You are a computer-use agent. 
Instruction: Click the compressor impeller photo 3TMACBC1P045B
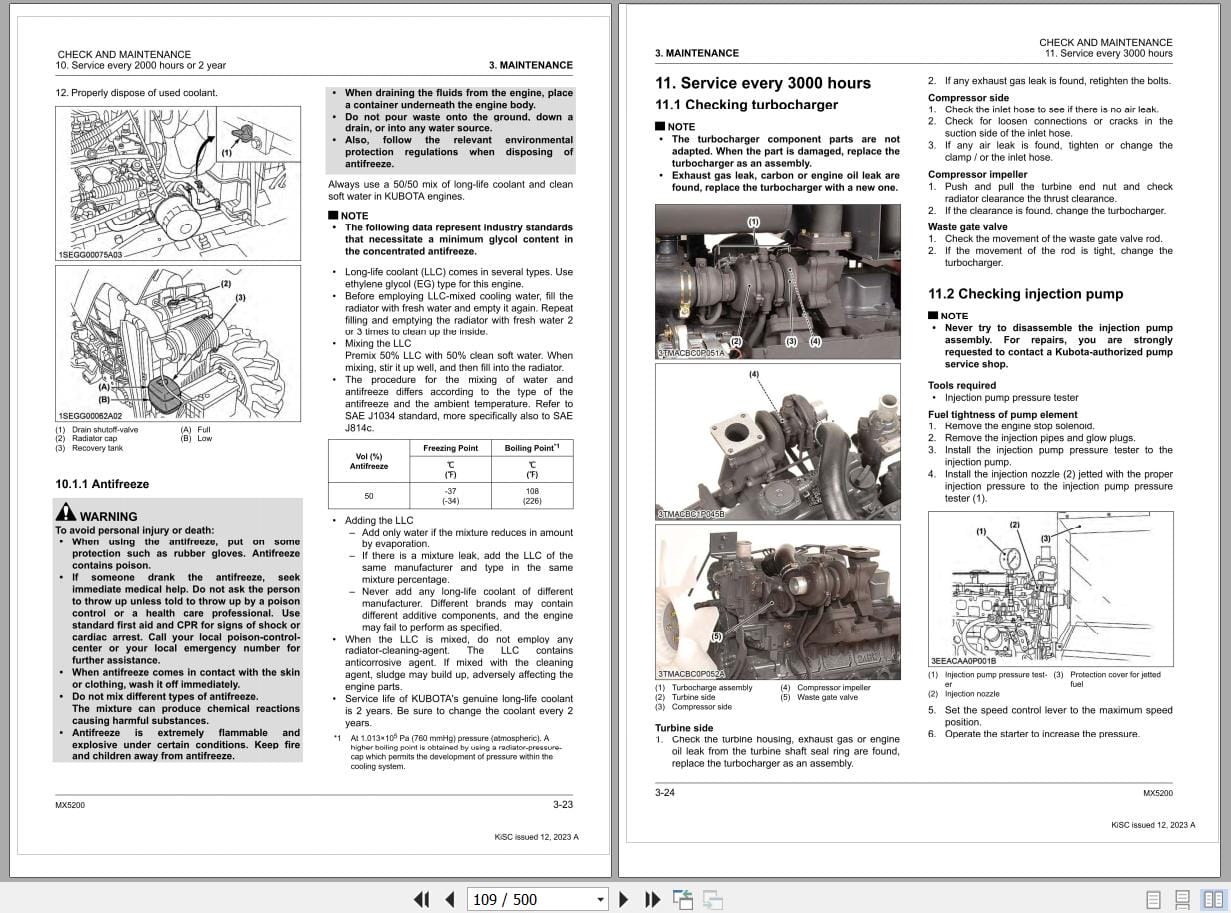tap(777, 441)
